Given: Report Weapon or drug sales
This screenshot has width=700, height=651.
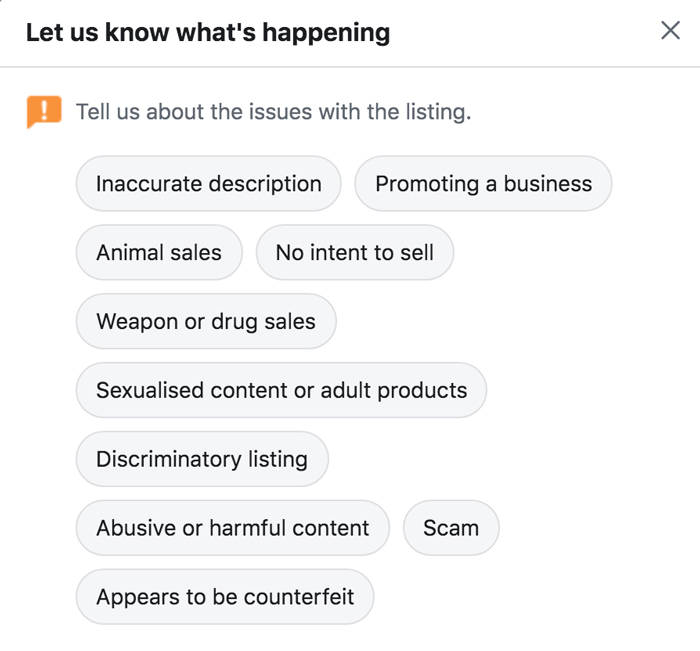Looking at the screenshot, I should coord(206,322).
